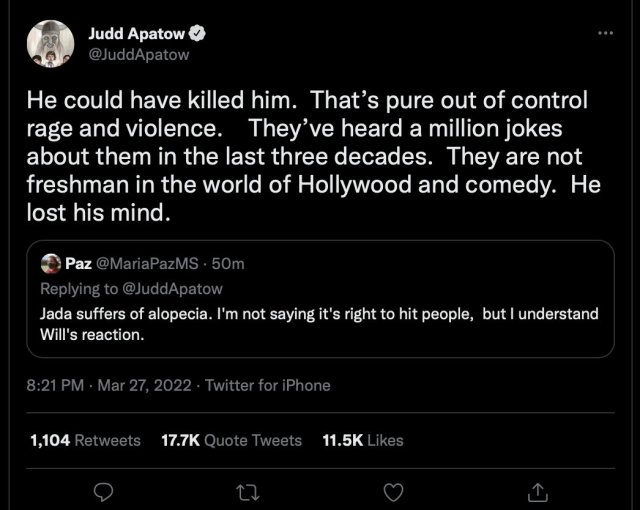Like the tweet with heart icon
The width and height of the screenshot is (640, 510).
[395, 489]
